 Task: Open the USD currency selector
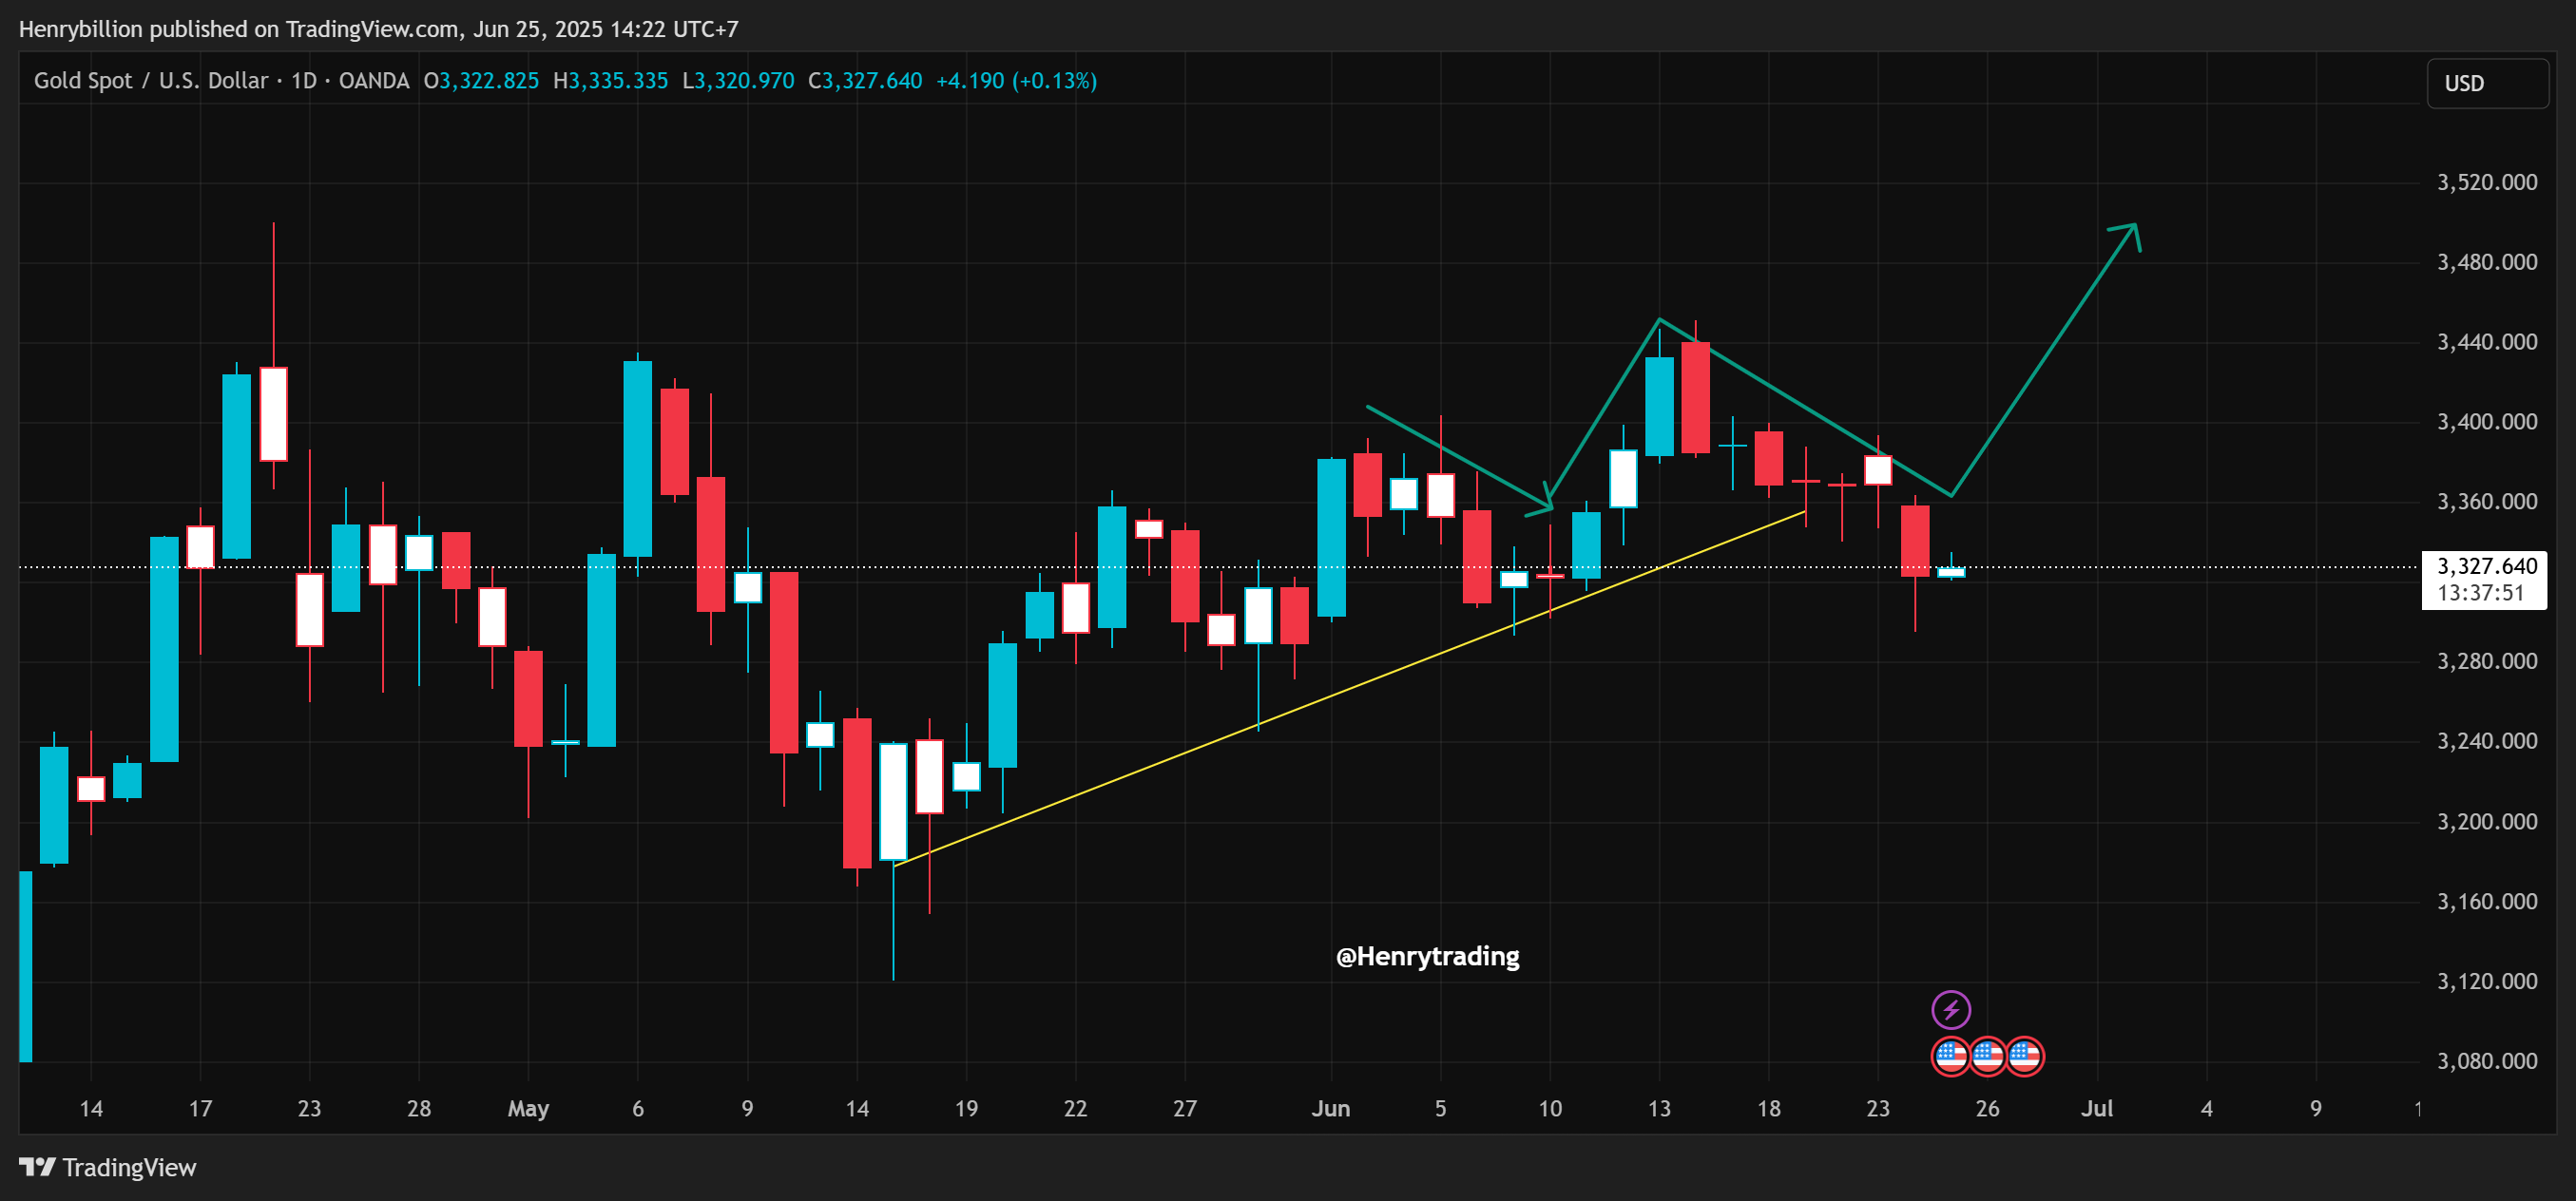pyautogui.click(x=2487, y=83)
